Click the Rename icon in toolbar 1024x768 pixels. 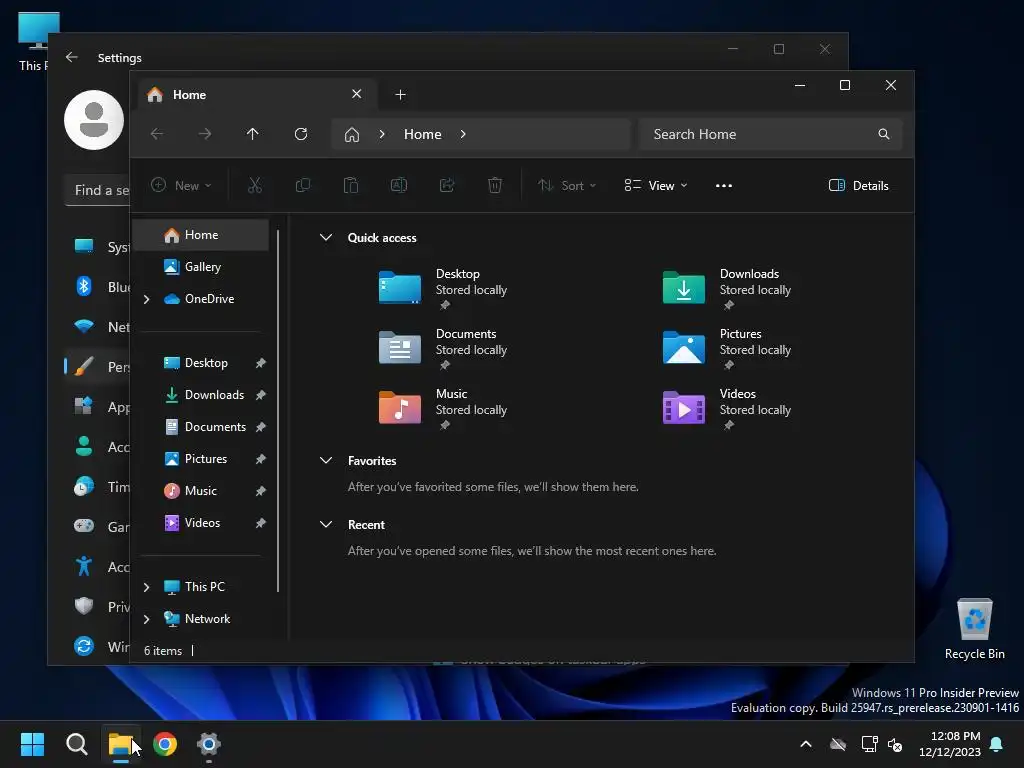[399, 185]
